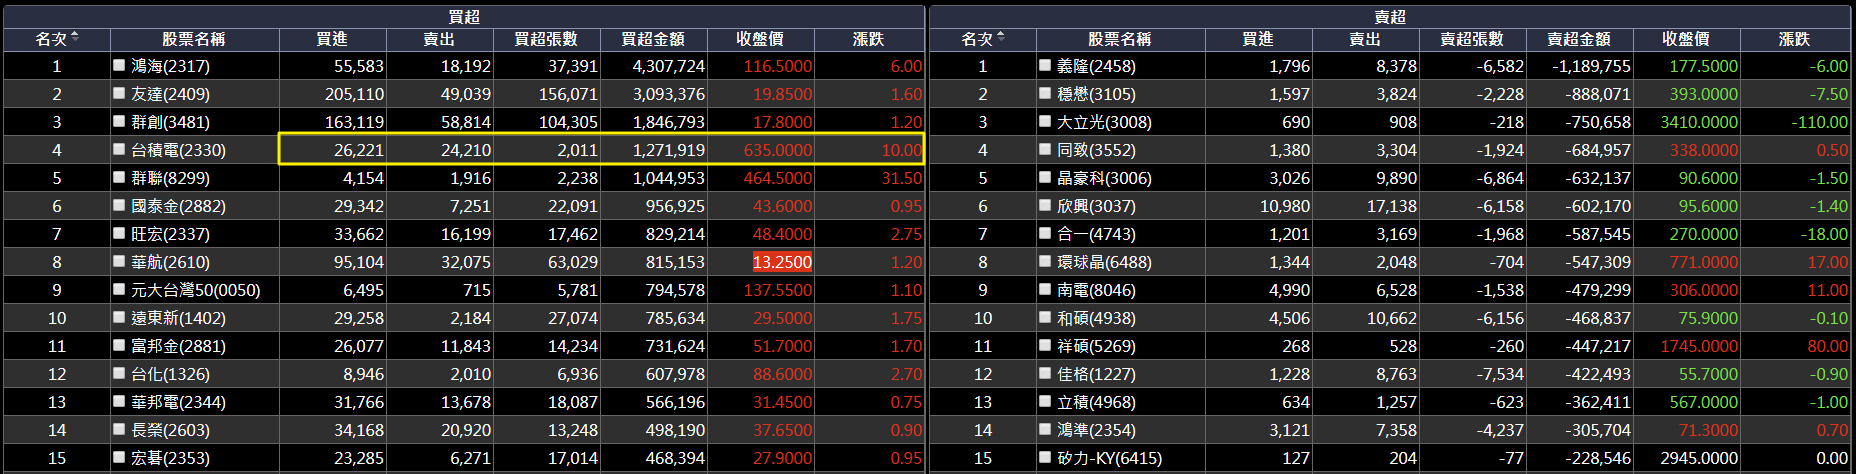
Task: Click the 買超 table title
Action: 464,16
